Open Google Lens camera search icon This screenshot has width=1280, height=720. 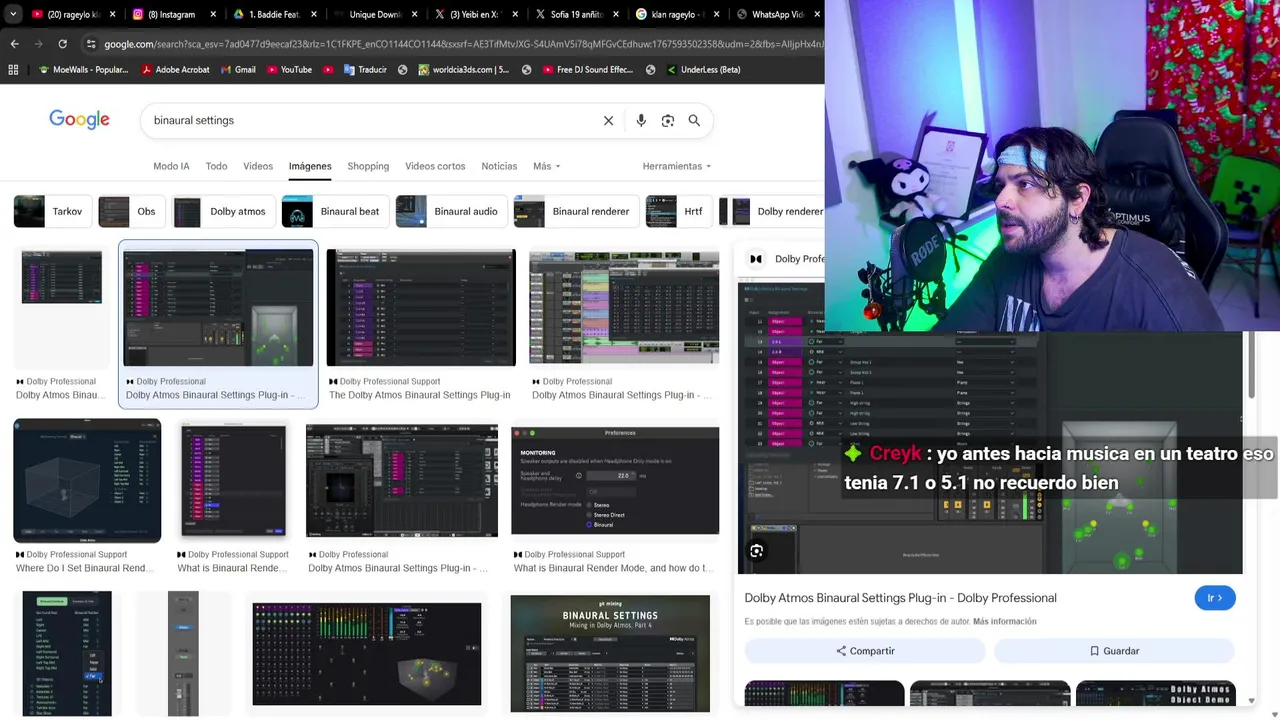tap(667, 121)
